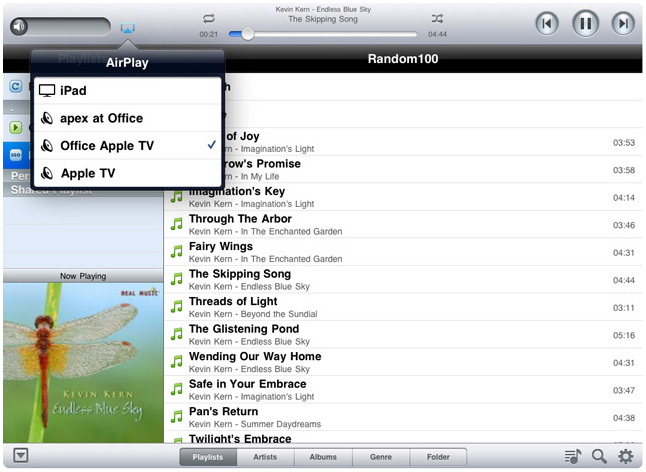The image size is (646, 472).
Task: Click the Now Playing header
Action: point(83,276)
